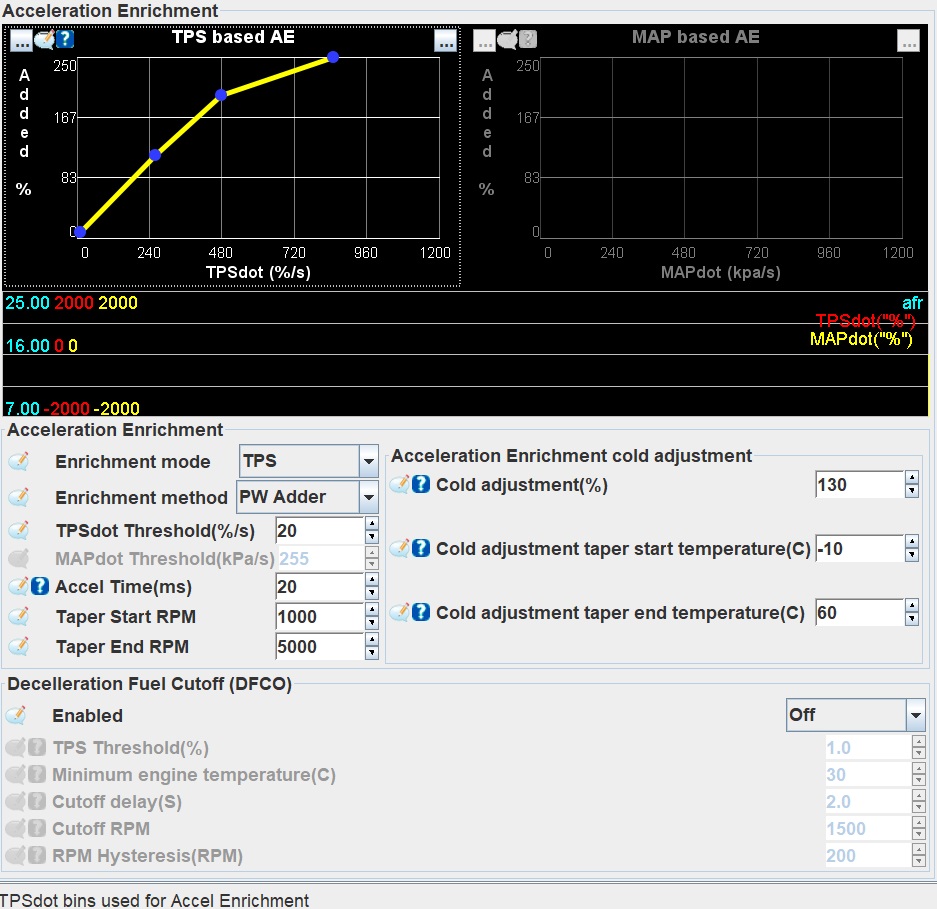Decrease taper end temperature with down spinner
Image resolution: width=937 pixels, height=909 pixels.
click(x=911, y=619)
